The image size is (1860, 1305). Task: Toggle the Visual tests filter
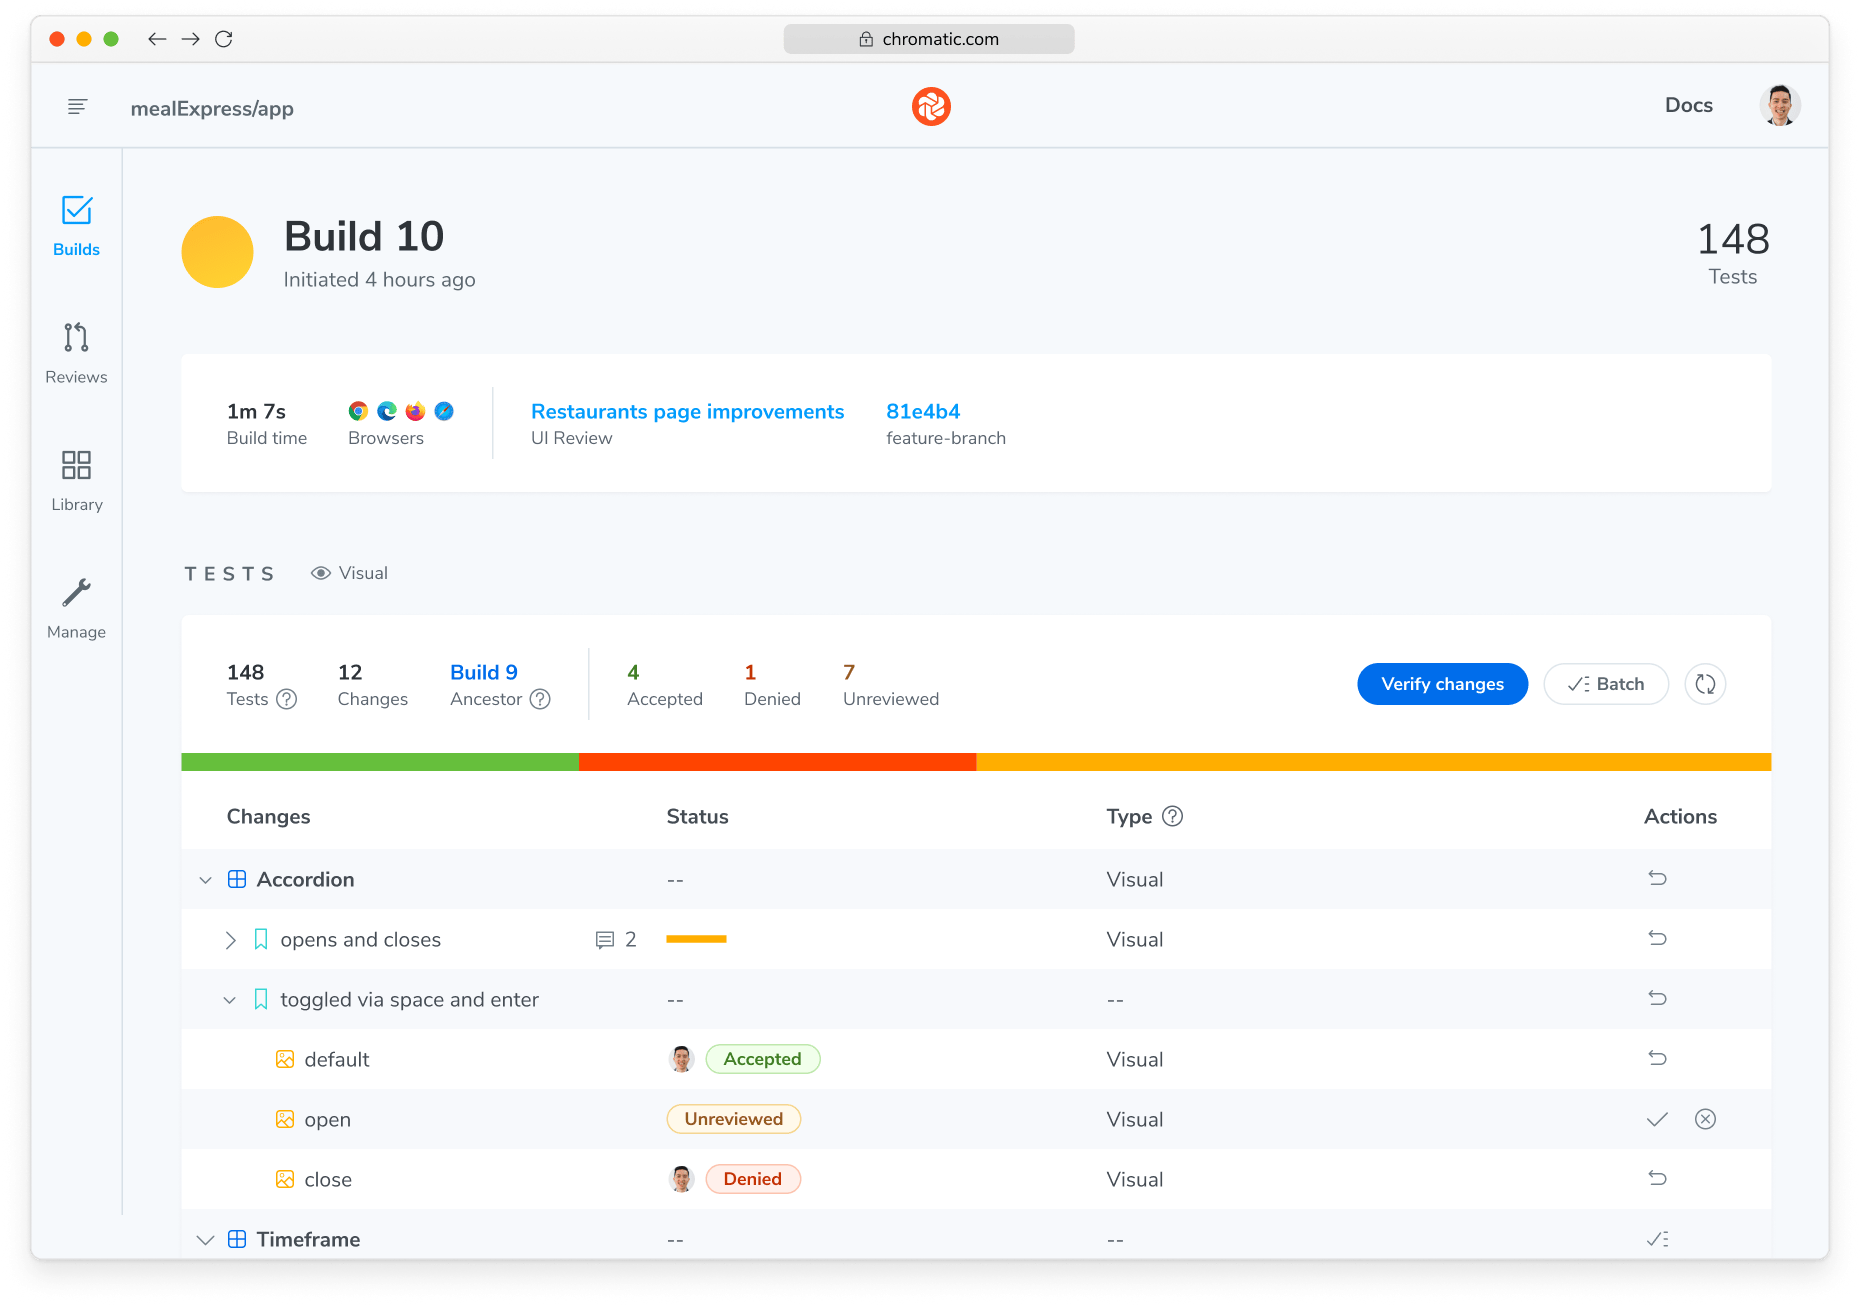[x=349, y=573]
